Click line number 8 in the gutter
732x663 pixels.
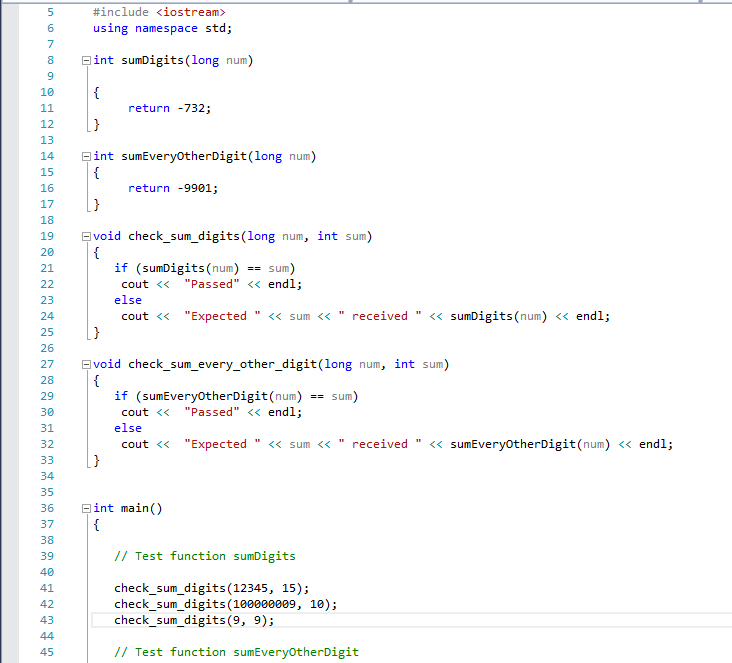click(50, 60)
